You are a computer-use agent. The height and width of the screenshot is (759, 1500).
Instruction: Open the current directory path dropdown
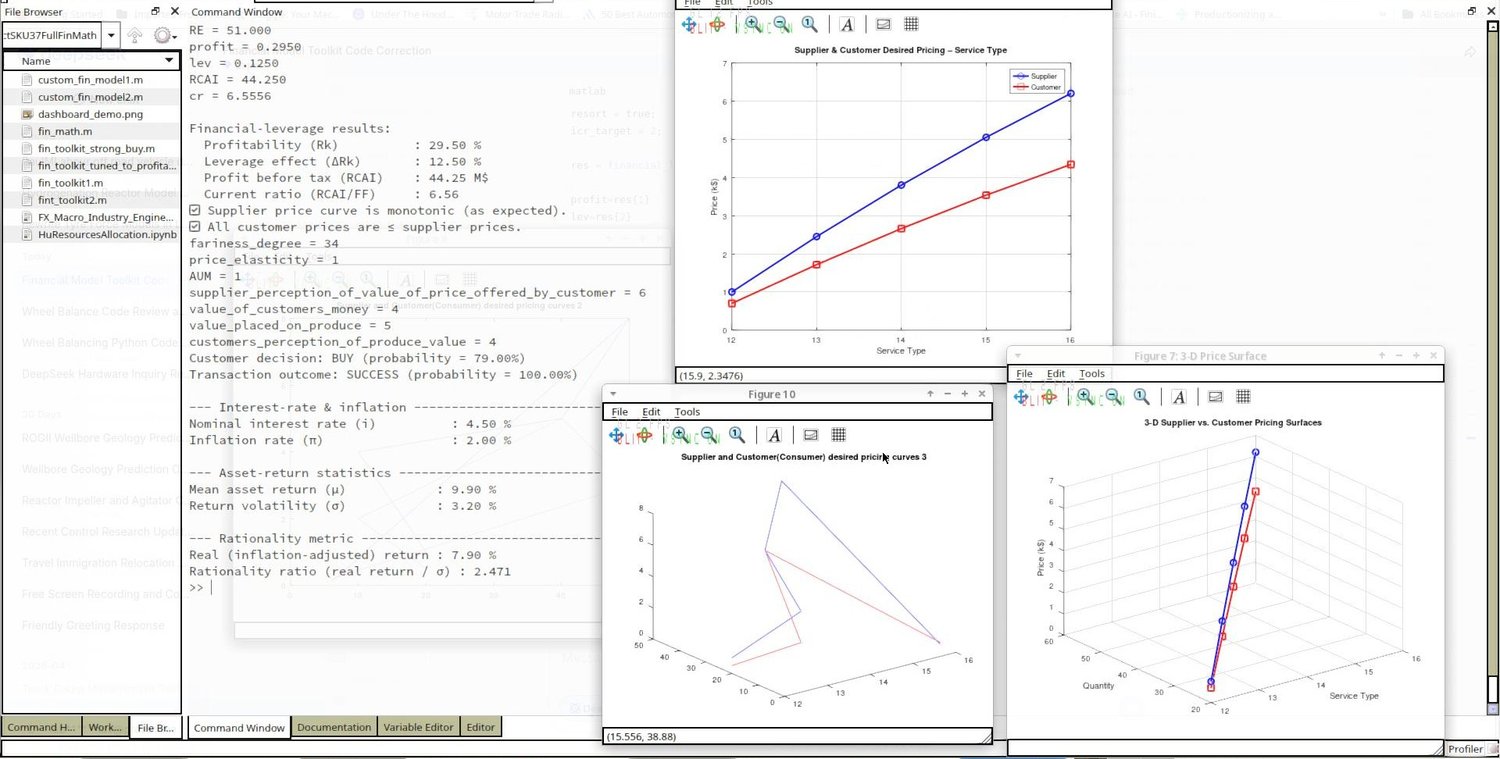tap(110, 35)
